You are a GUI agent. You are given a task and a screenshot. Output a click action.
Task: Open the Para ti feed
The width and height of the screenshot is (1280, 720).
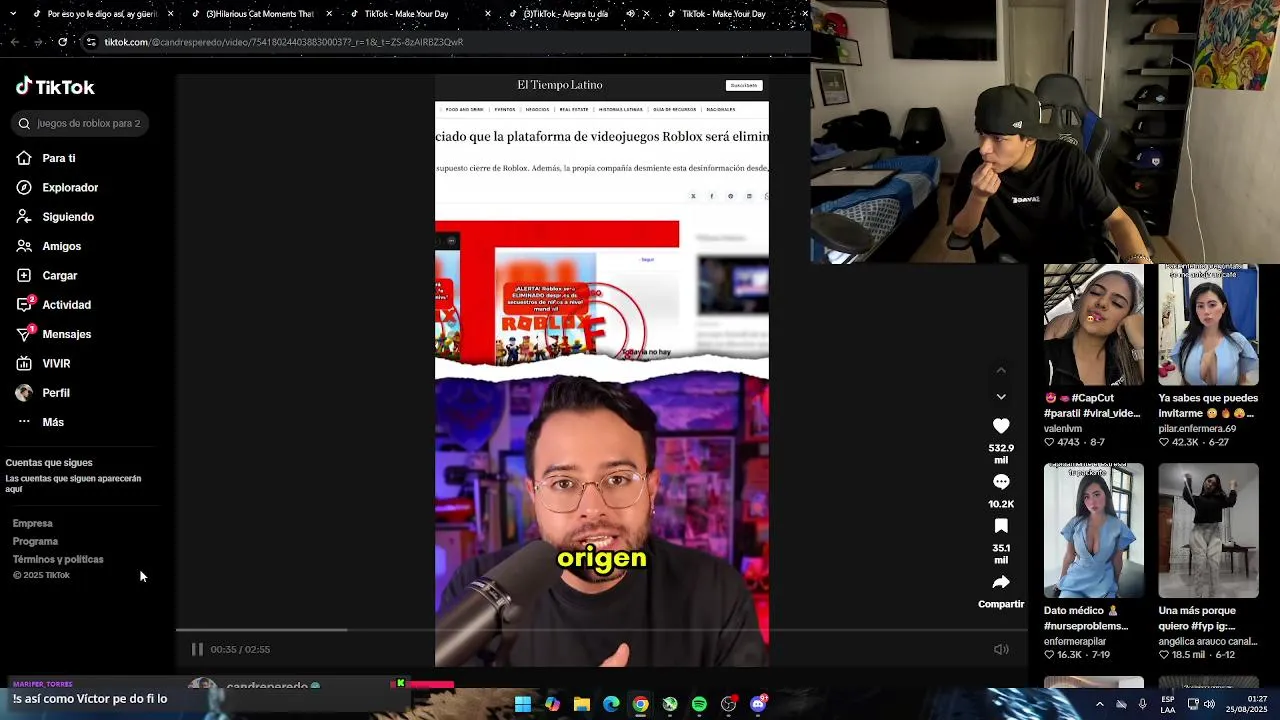[46, 158]
